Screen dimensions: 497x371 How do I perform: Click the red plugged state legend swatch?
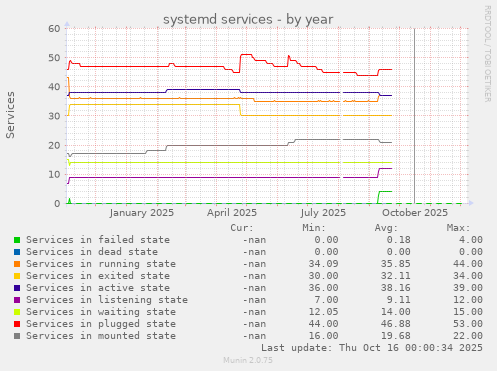click(x=17, y=324)
